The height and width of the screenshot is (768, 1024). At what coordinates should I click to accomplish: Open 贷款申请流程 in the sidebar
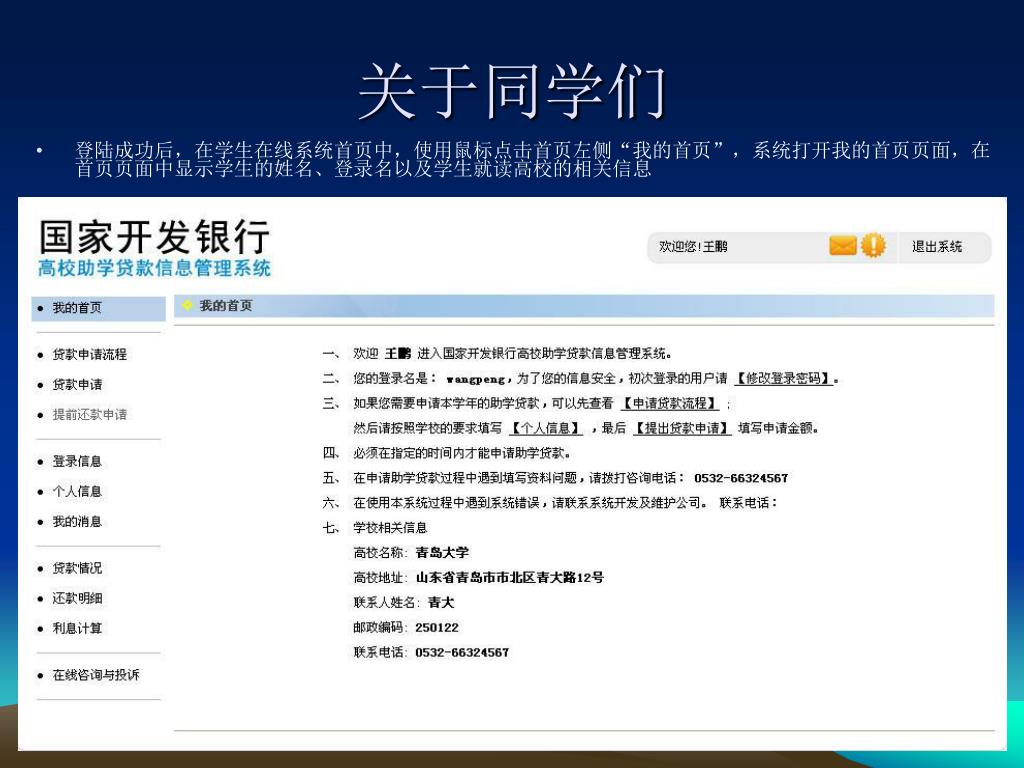tap(89, 355)
